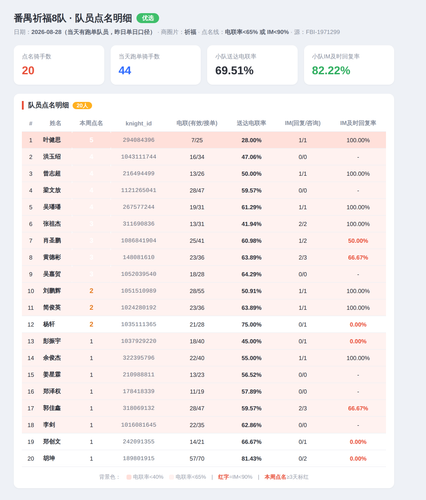Viewport: 426px width, 500px height.
Task: Click knight_id 216494499
Action: pos(139,173)
